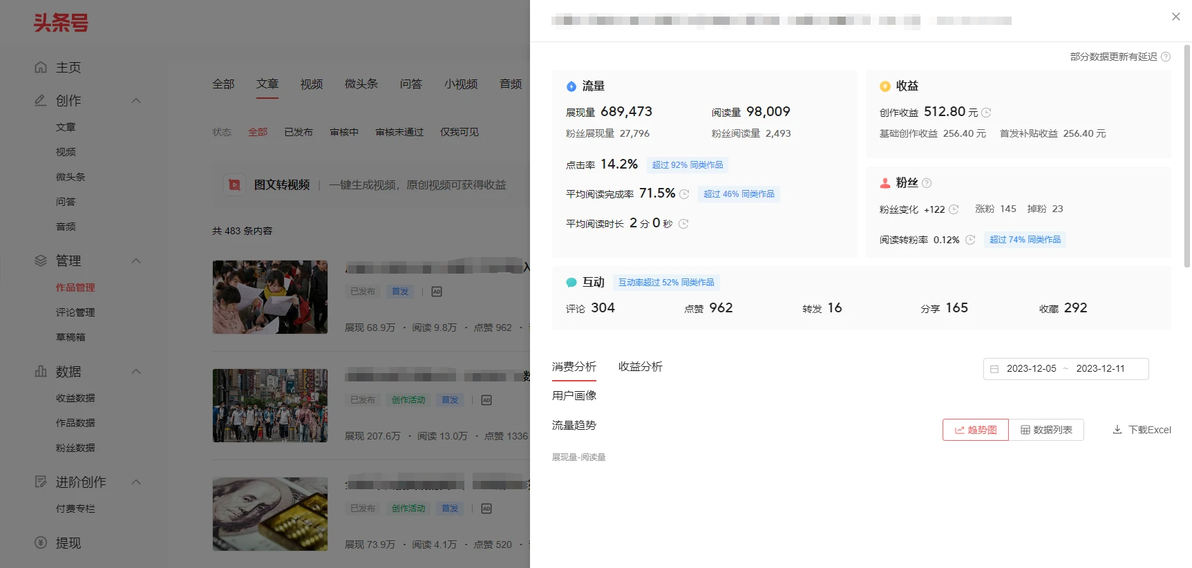
Task: Click the 创作 pencil icon
Action: [41, 100]
